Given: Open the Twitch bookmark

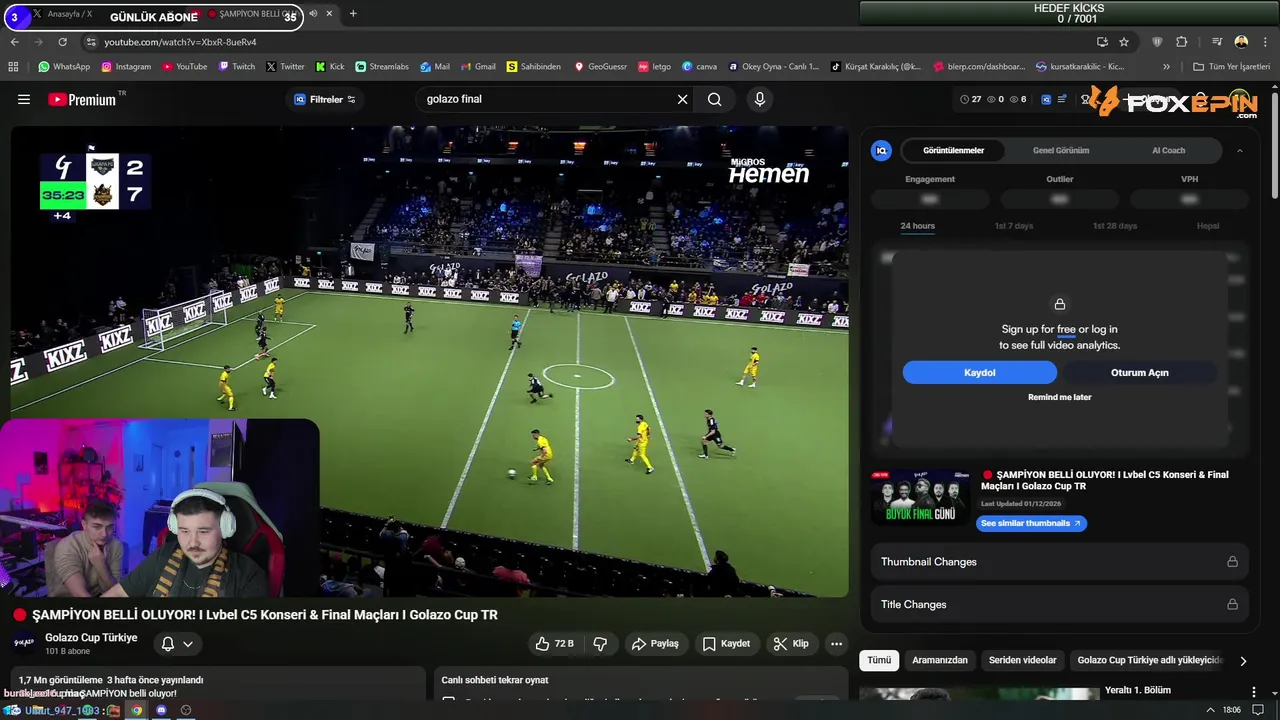Looking at the screenshot, I should click(x=236, y=67).
